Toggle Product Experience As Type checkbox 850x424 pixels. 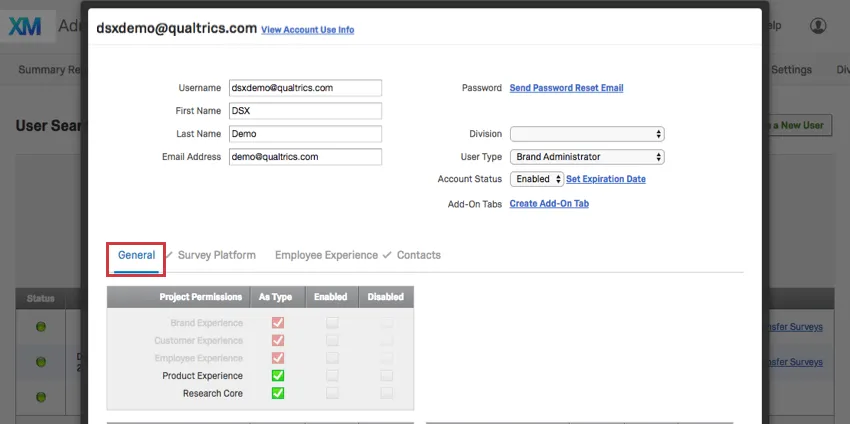[x=278, y=375]
